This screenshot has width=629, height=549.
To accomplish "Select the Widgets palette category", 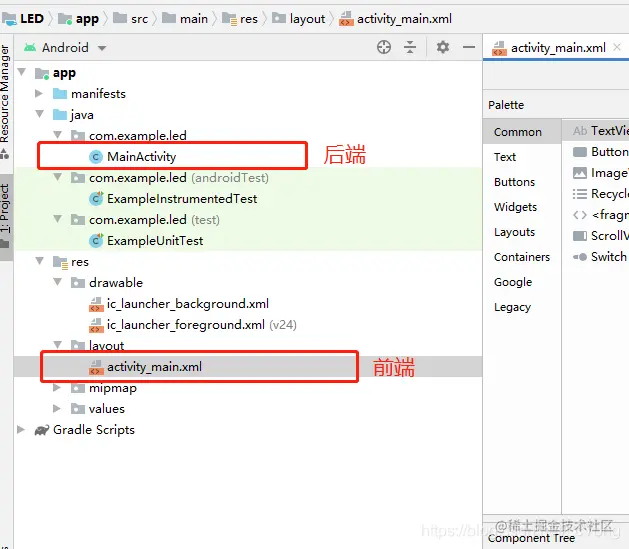I will [515, 207].
